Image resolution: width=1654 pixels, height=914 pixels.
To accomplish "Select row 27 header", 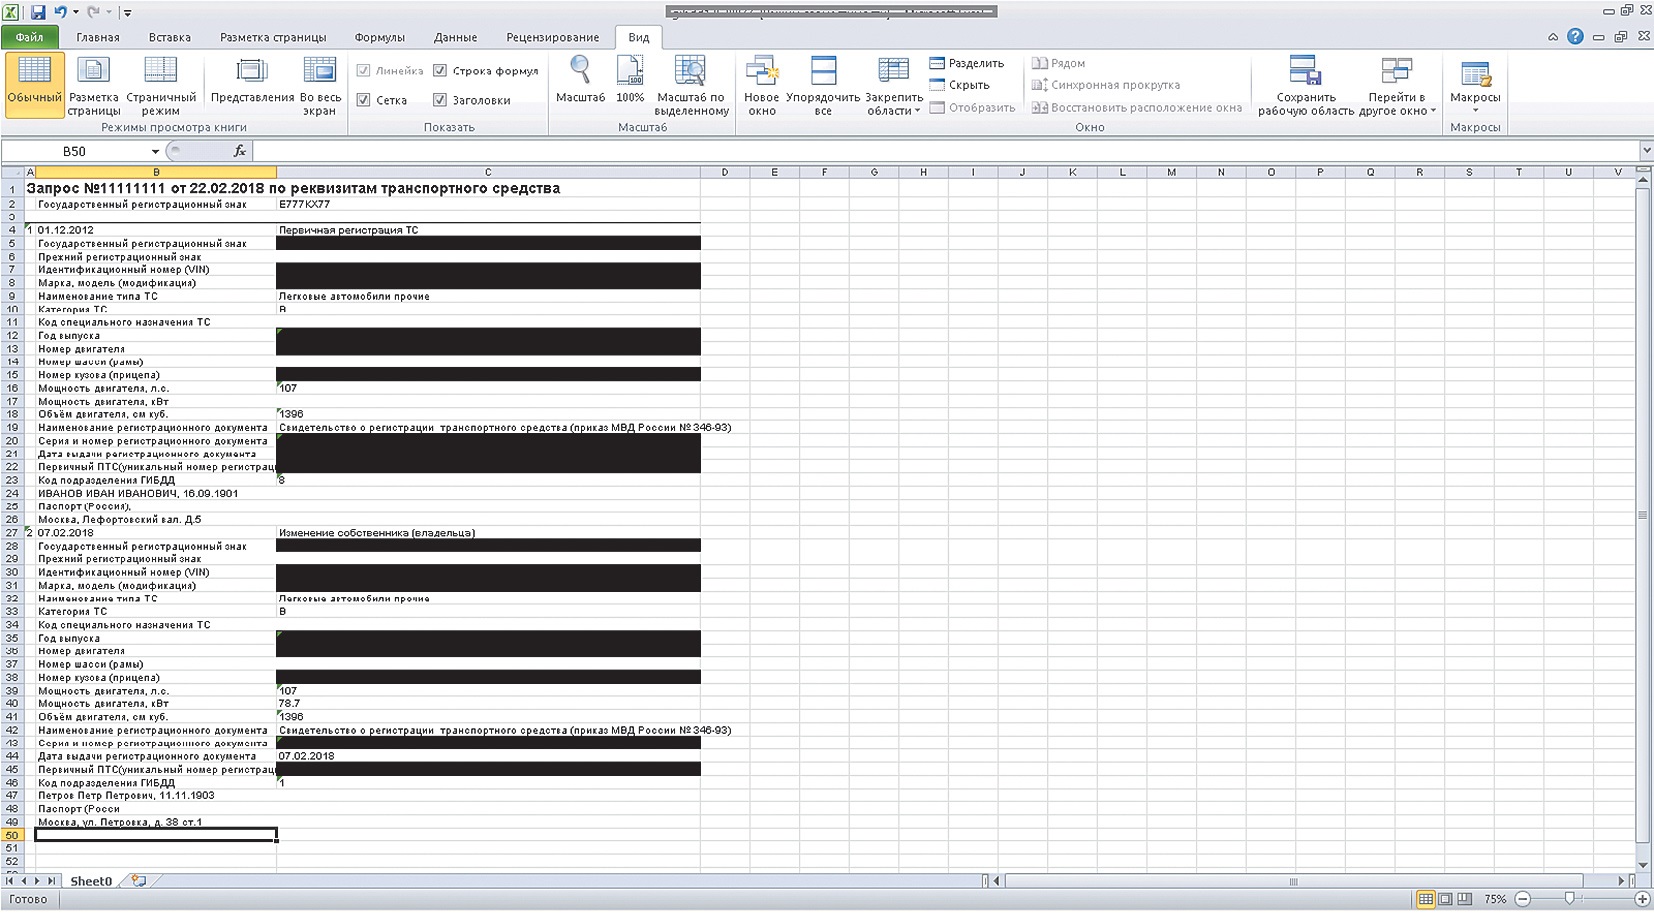I will tap(12, 533).
